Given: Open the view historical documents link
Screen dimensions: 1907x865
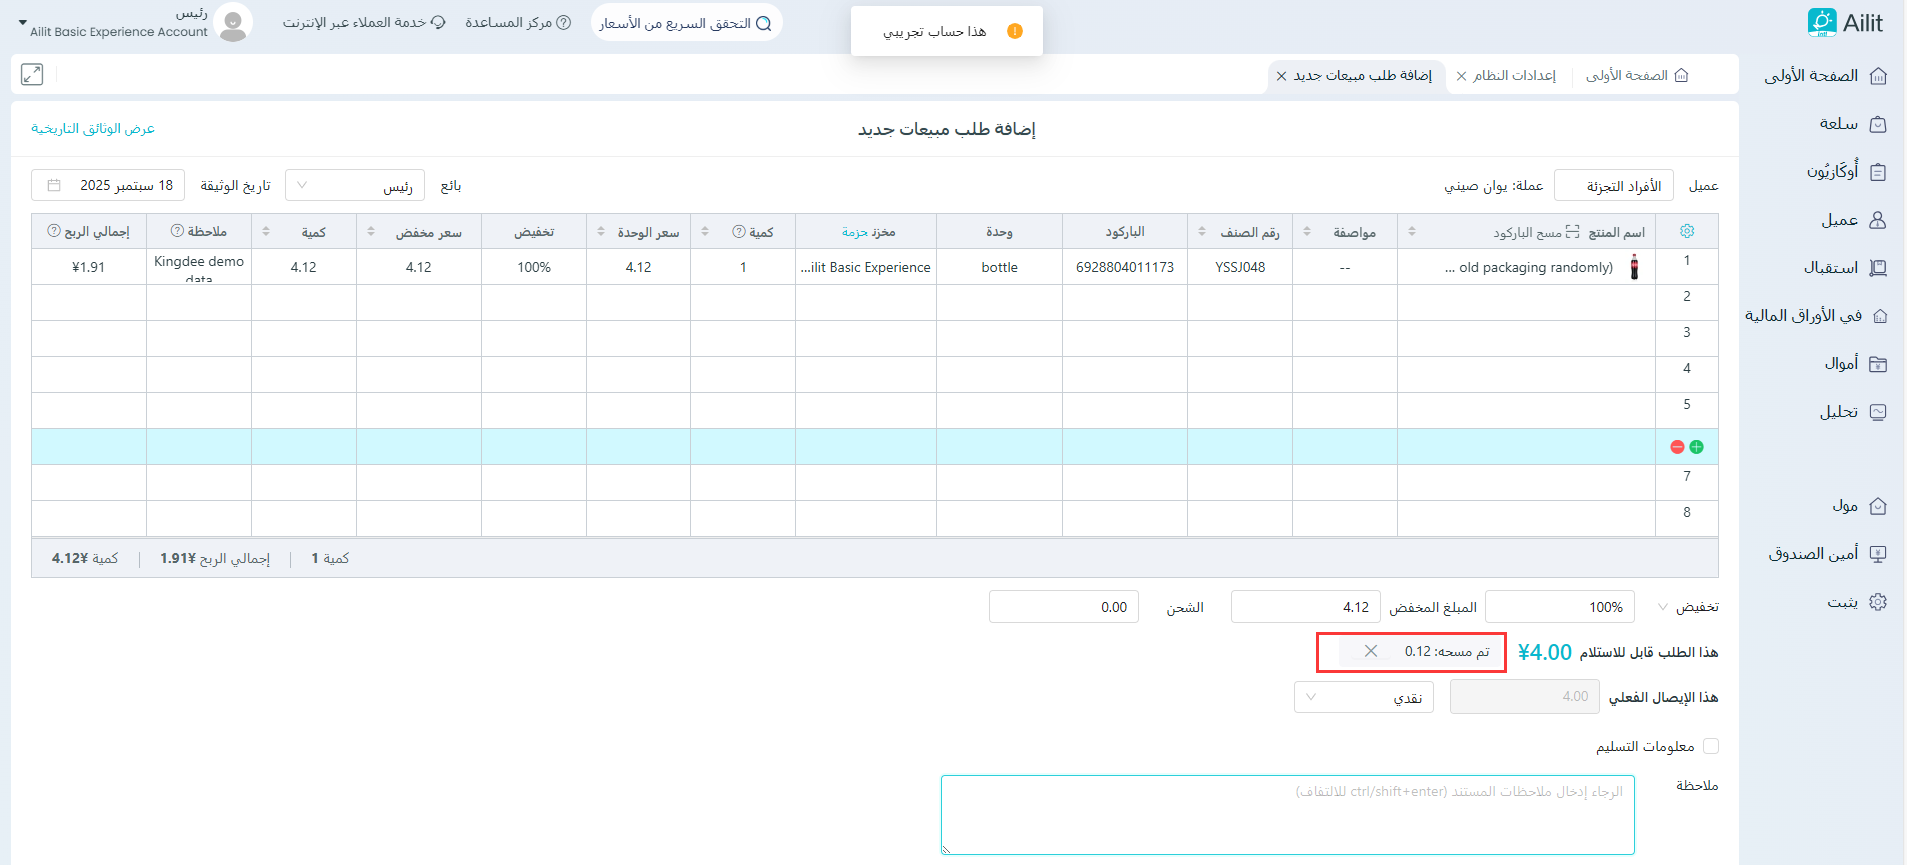Looking at the screenshot, I should click(93, 129).
